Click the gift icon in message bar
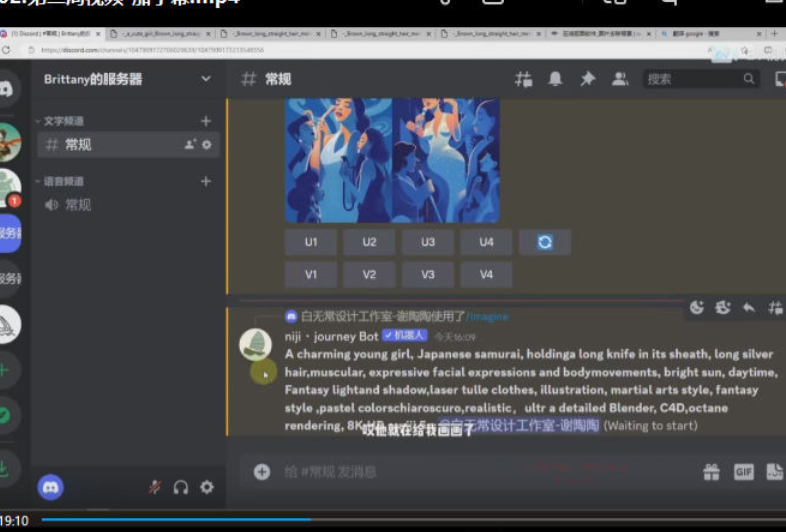 tap(711, 472)
